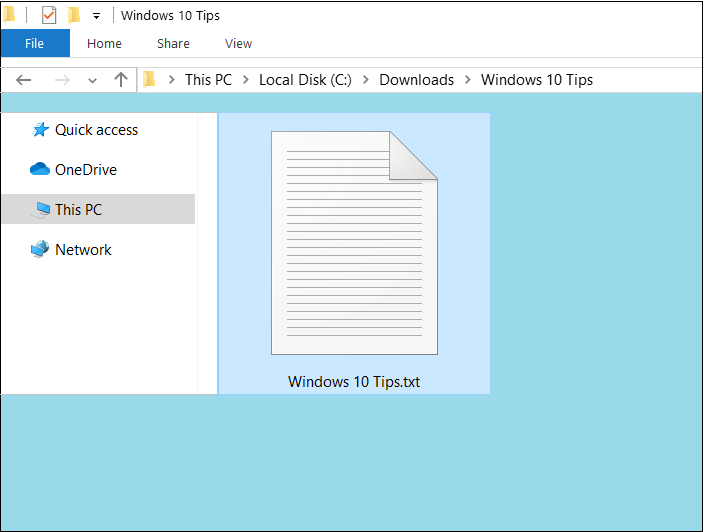Viewport: 704px width, 532px height.
Task: Click the Back navigation arrow
Action: (23, 80)
